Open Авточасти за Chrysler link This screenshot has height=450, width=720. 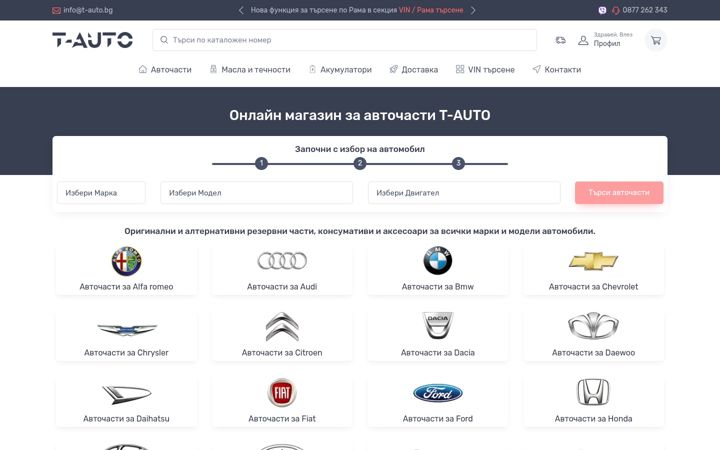click(126, 353)
